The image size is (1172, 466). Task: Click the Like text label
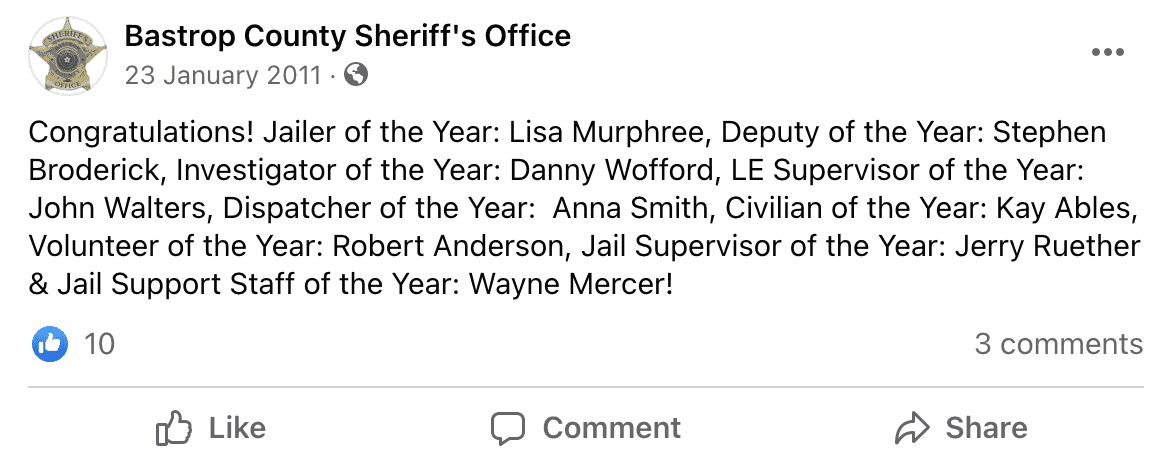coord(237,428)
